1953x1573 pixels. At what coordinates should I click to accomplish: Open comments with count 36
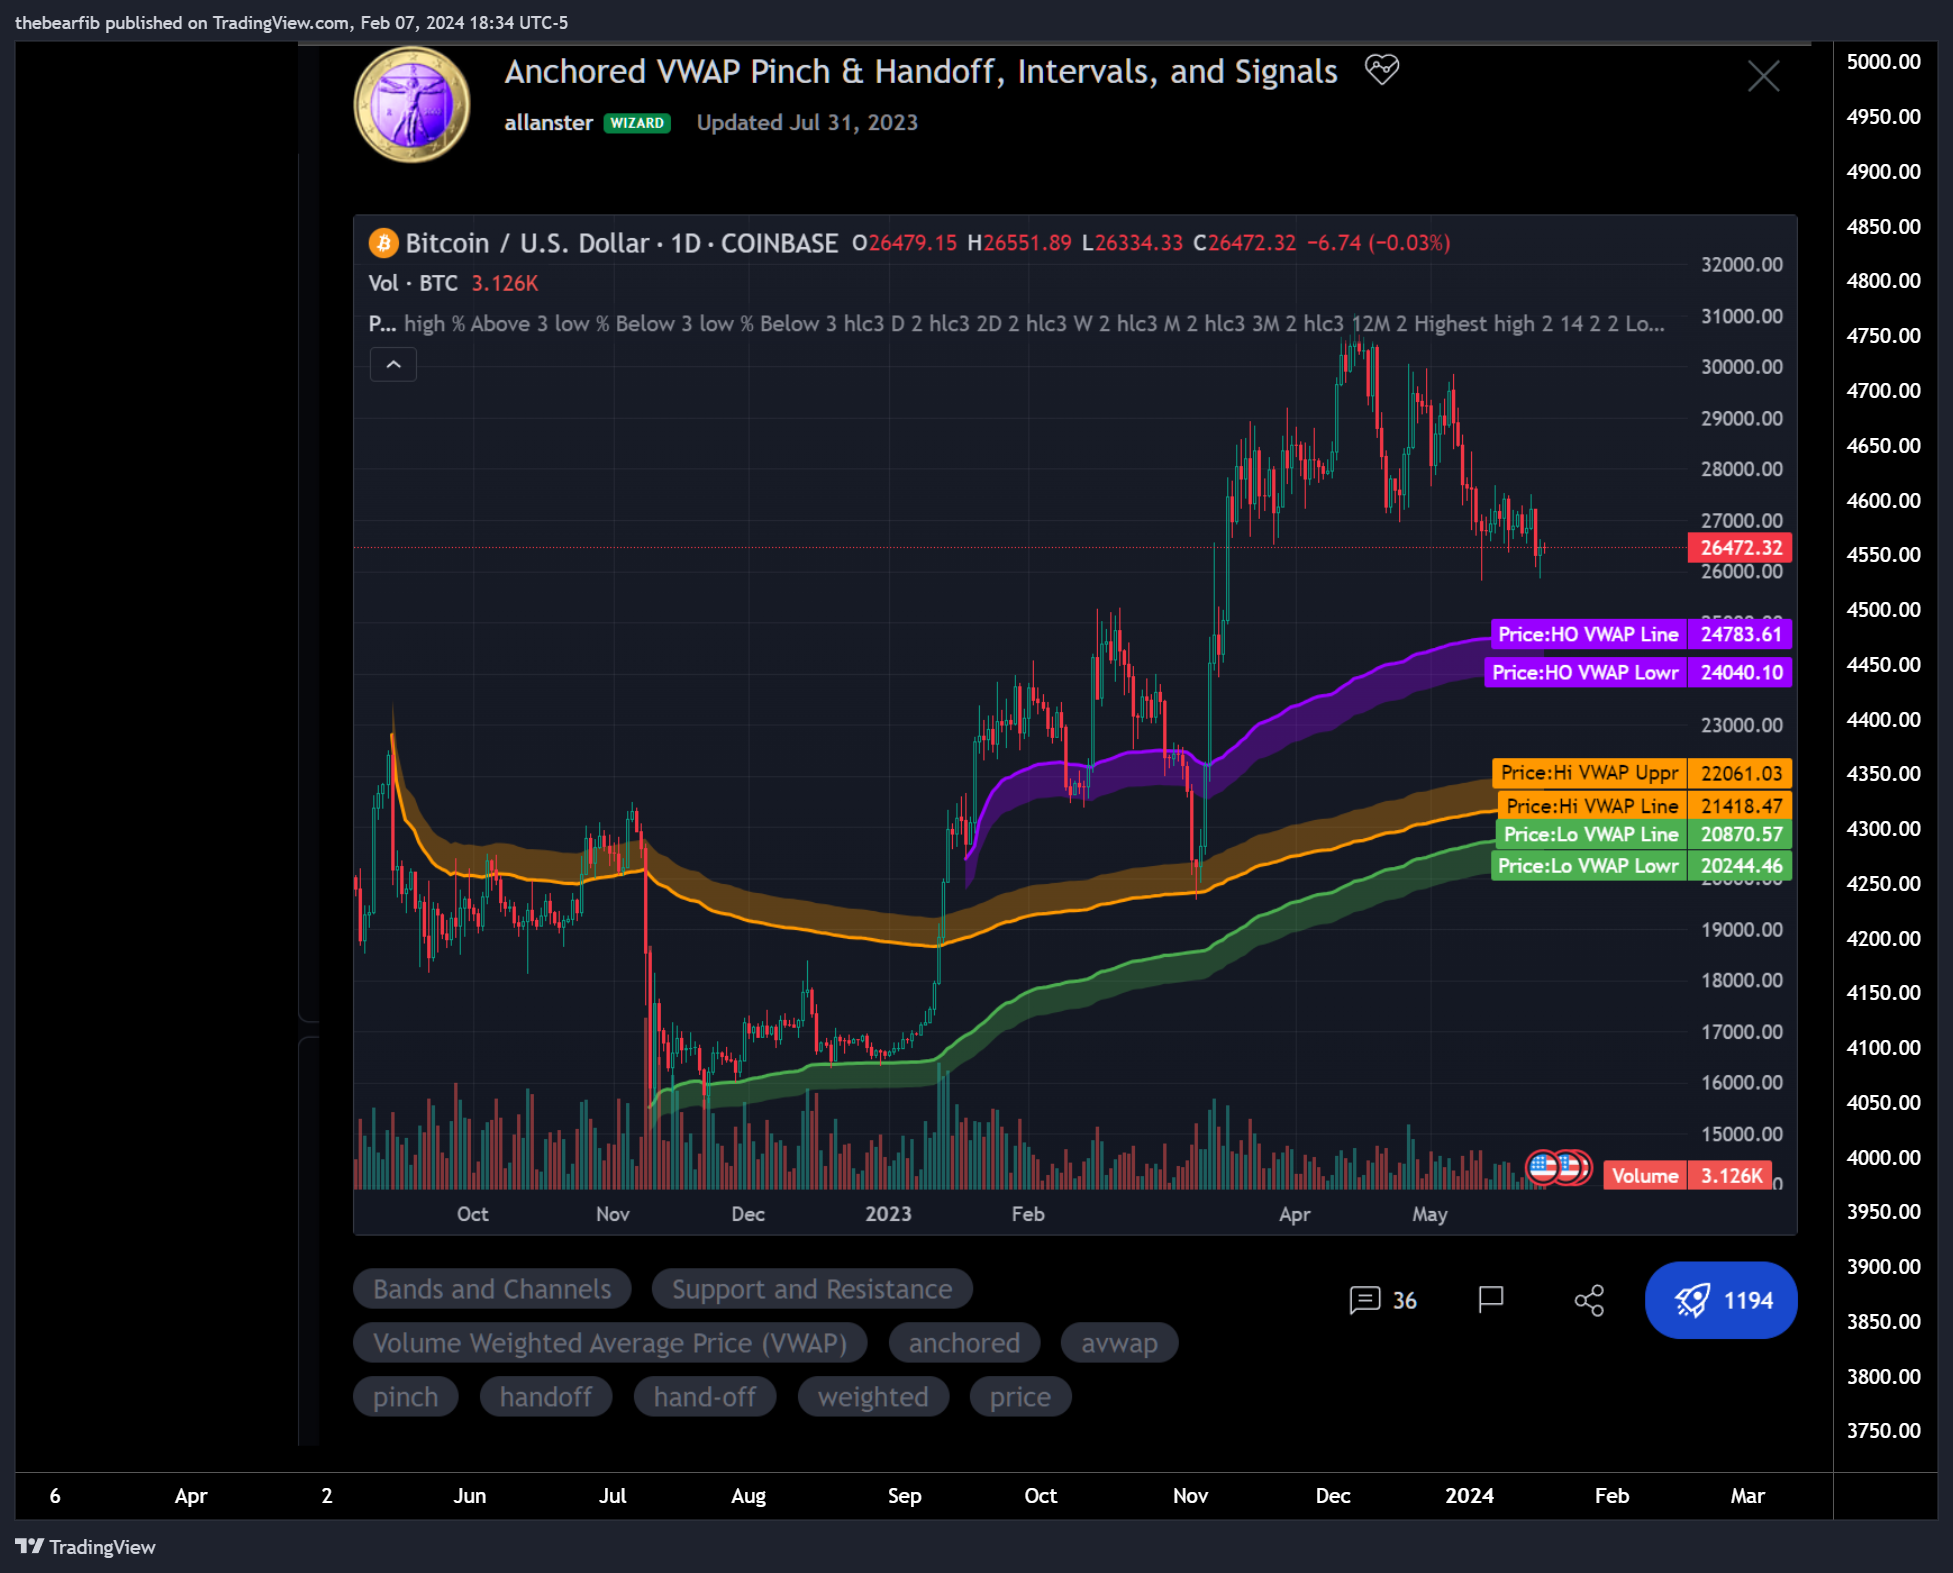click(1383, 1300)
